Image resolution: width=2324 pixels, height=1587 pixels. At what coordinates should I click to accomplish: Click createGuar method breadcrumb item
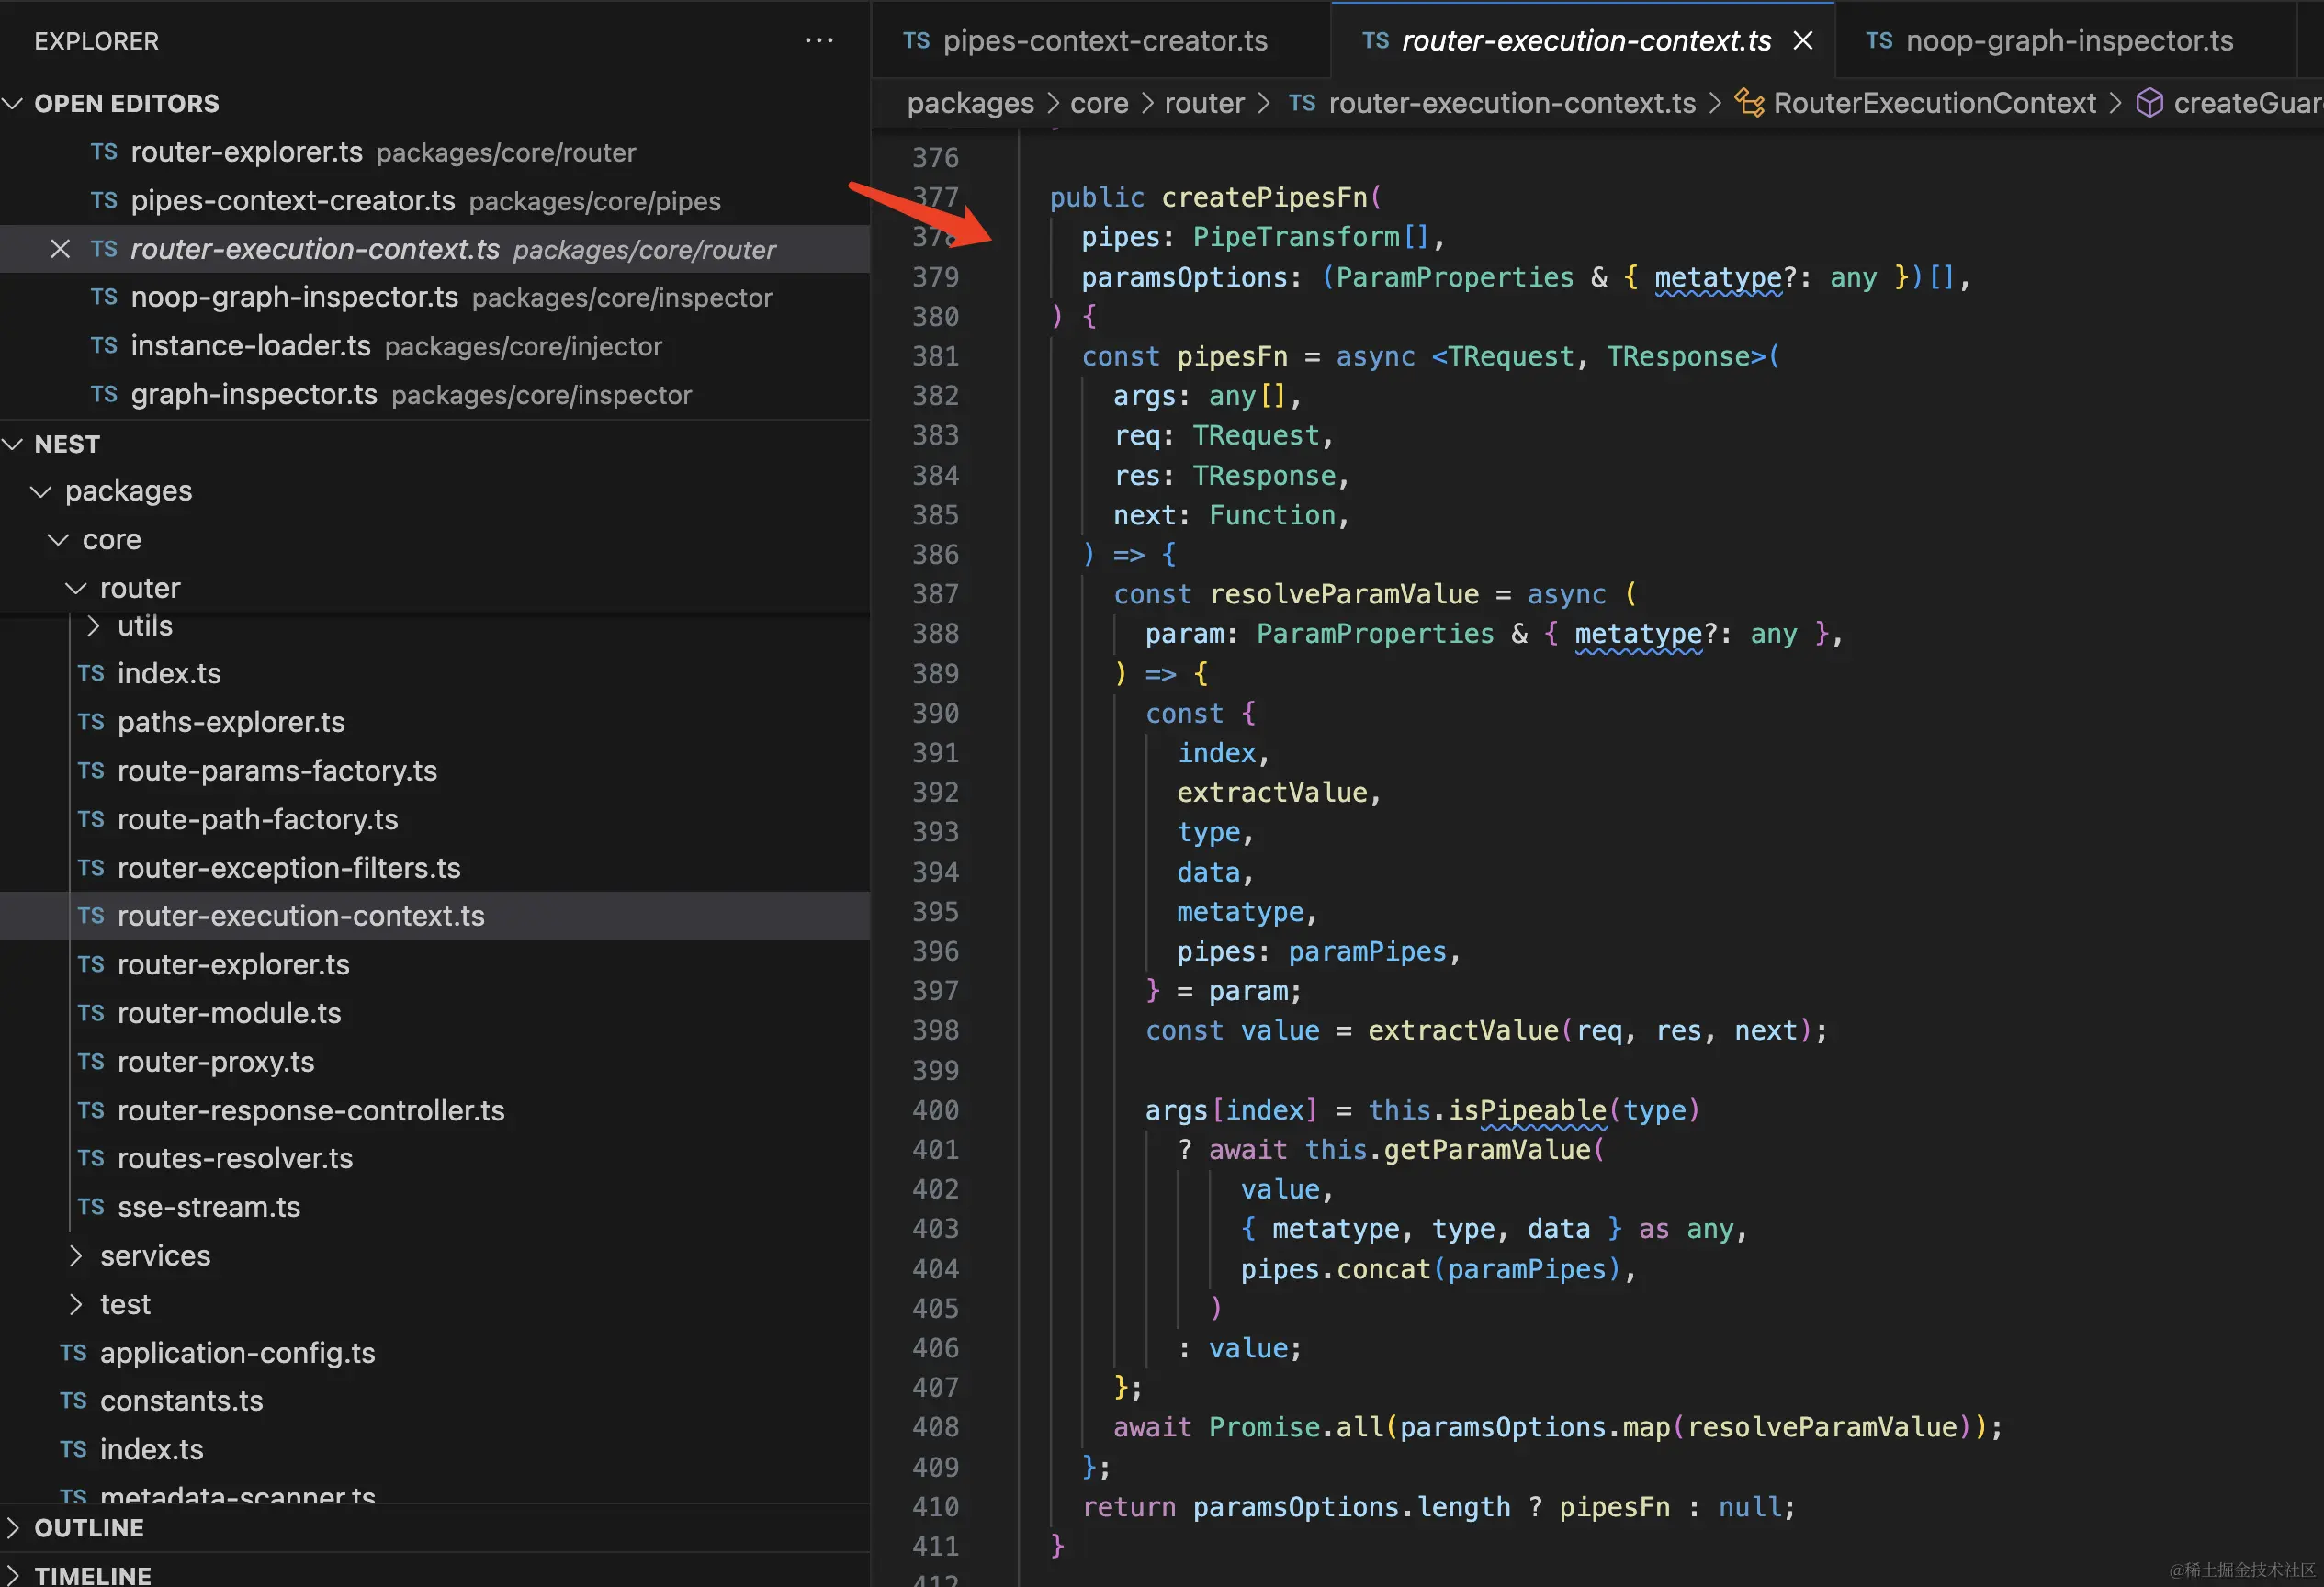point(2229,103)
